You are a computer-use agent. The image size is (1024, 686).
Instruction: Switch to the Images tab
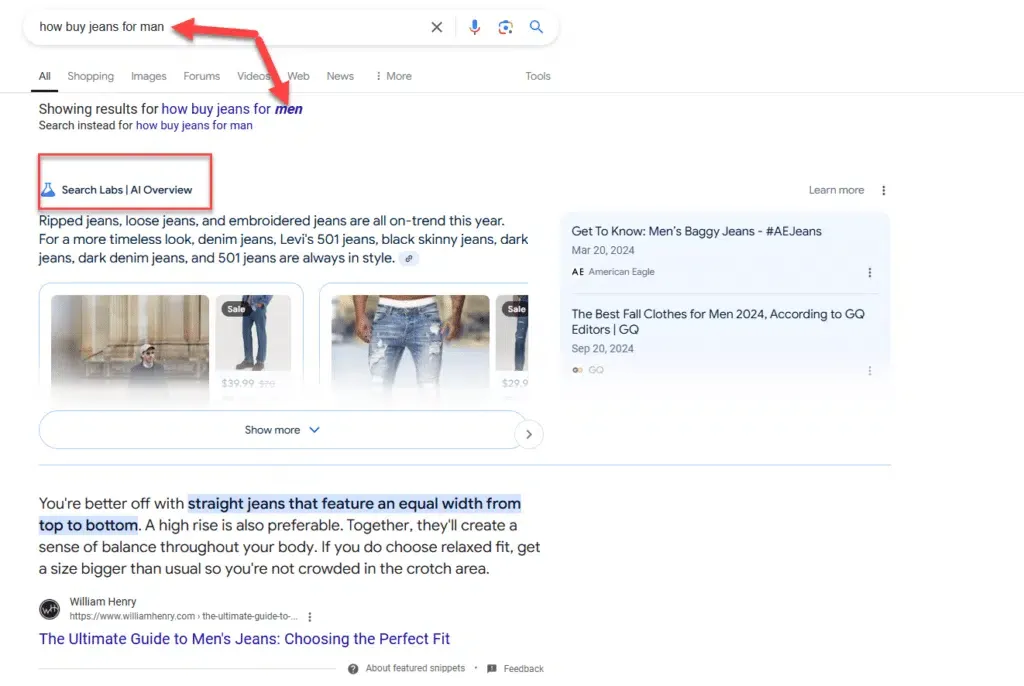148,76
